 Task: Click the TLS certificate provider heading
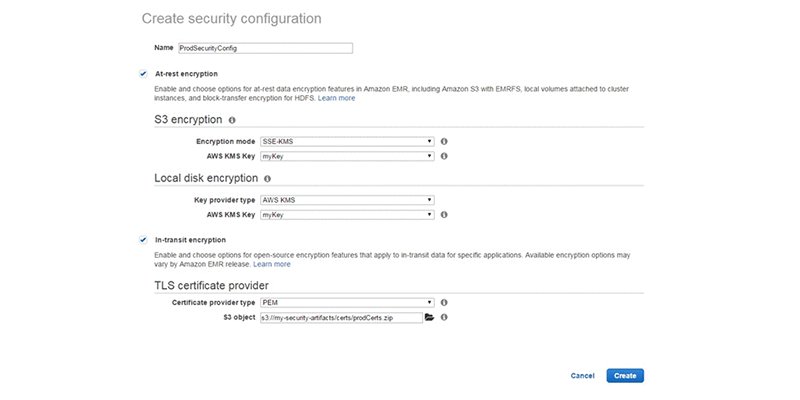(x=211, y=285)
